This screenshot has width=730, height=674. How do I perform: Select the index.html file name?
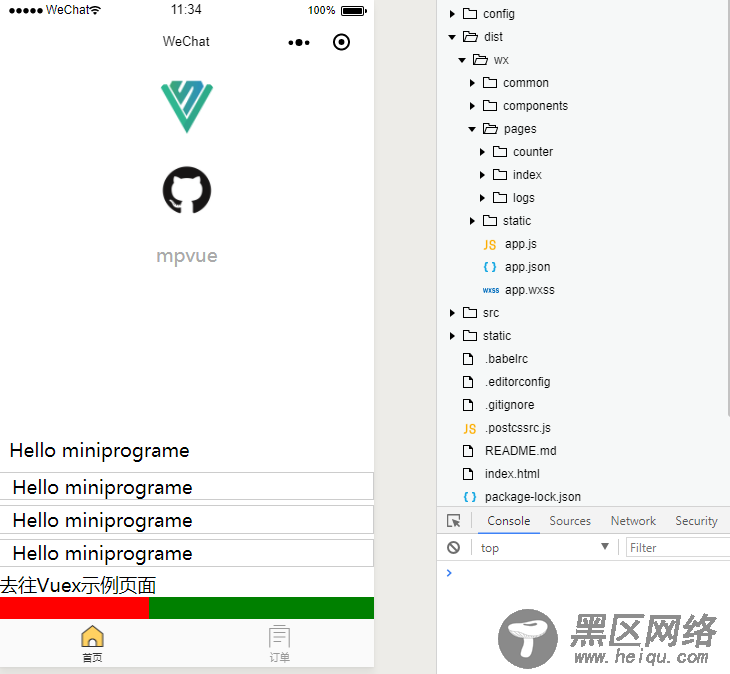click(x=512, y=473)
